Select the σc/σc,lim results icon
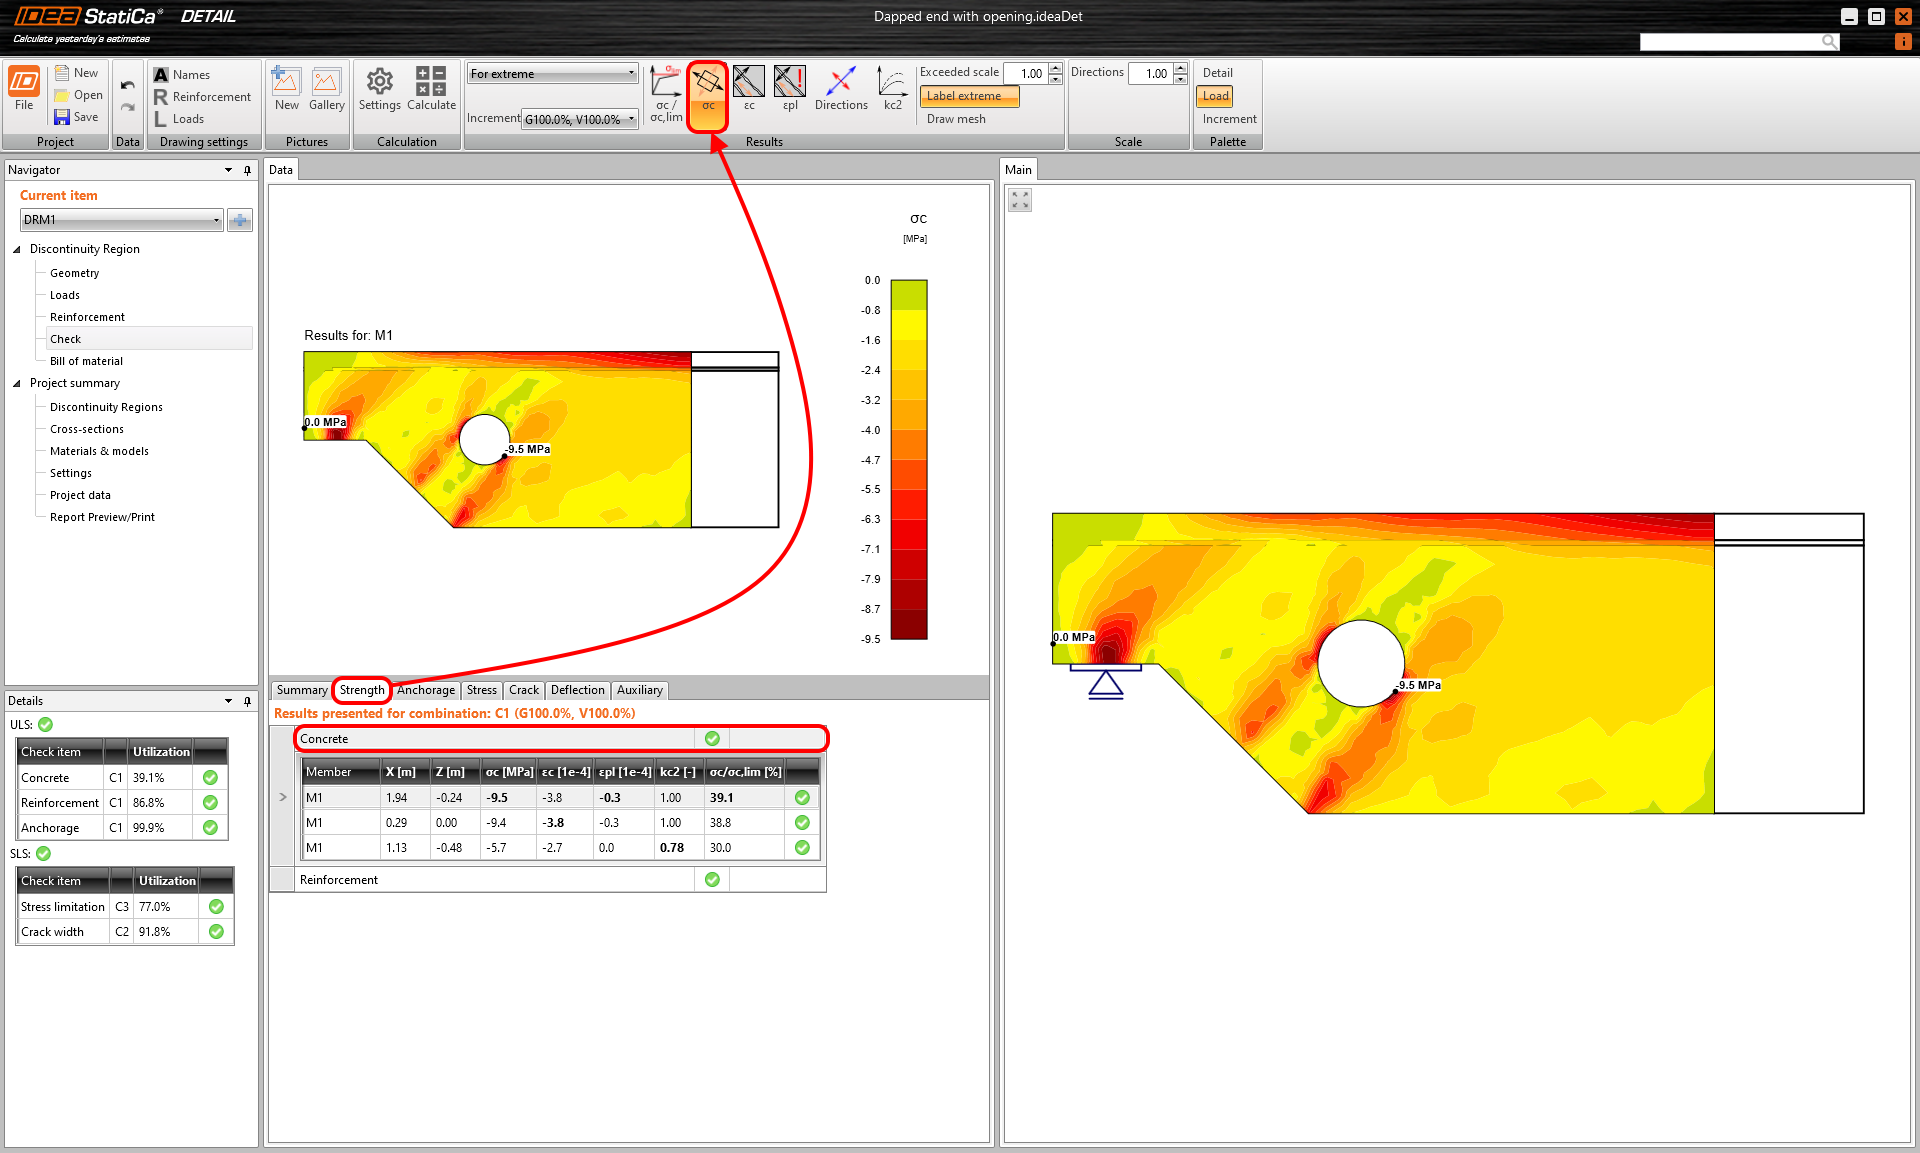Viewport: 1920px width, 1153px height. point(666,93)
